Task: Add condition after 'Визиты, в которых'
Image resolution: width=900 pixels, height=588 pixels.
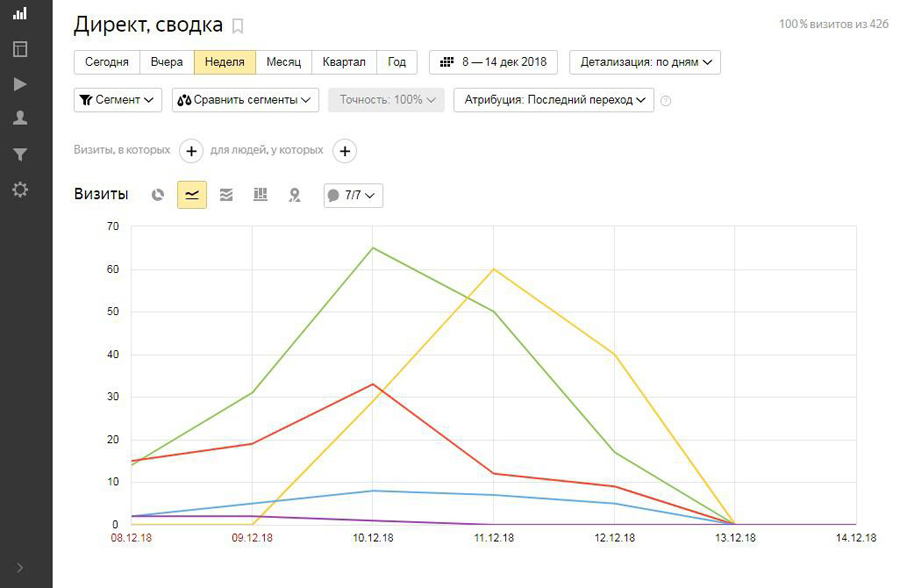Action: click(x=192, y=151)
